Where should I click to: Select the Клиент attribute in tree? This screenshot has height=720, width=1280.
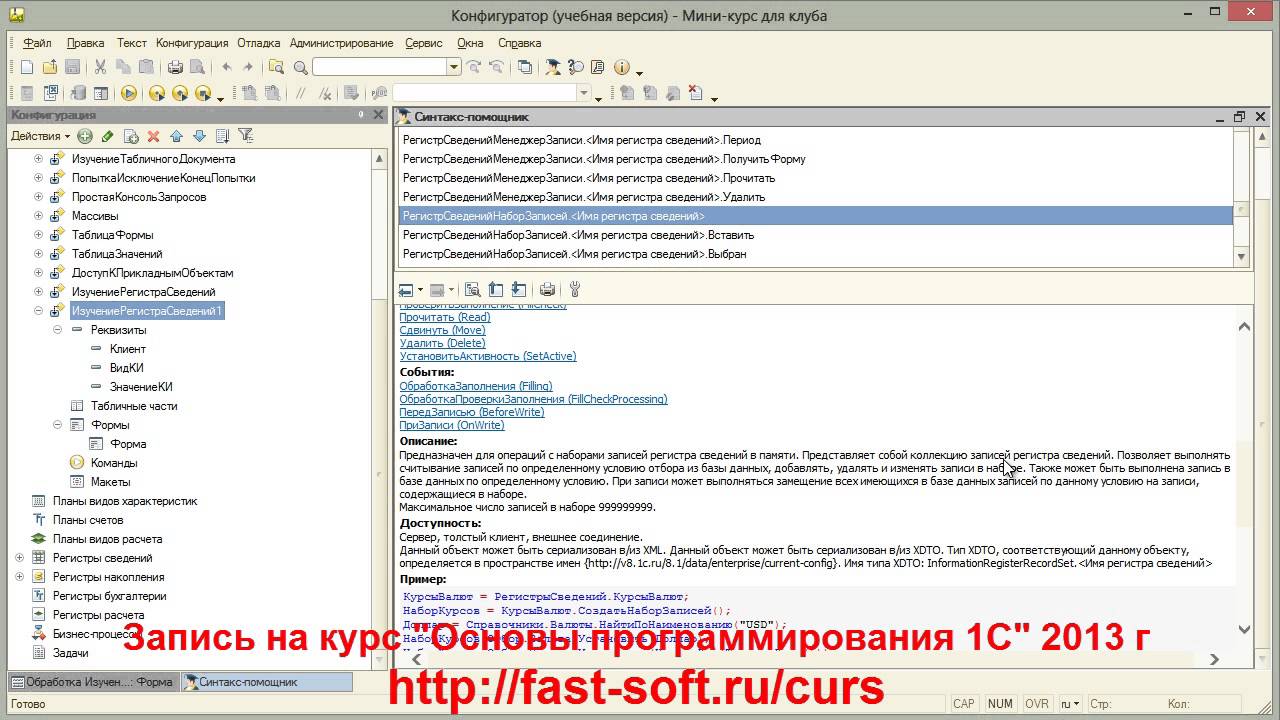tap(128, 349)
